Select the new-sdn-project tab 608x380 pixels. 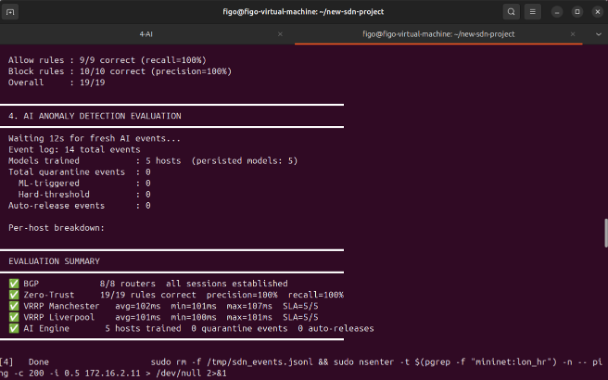pos(438,34)
